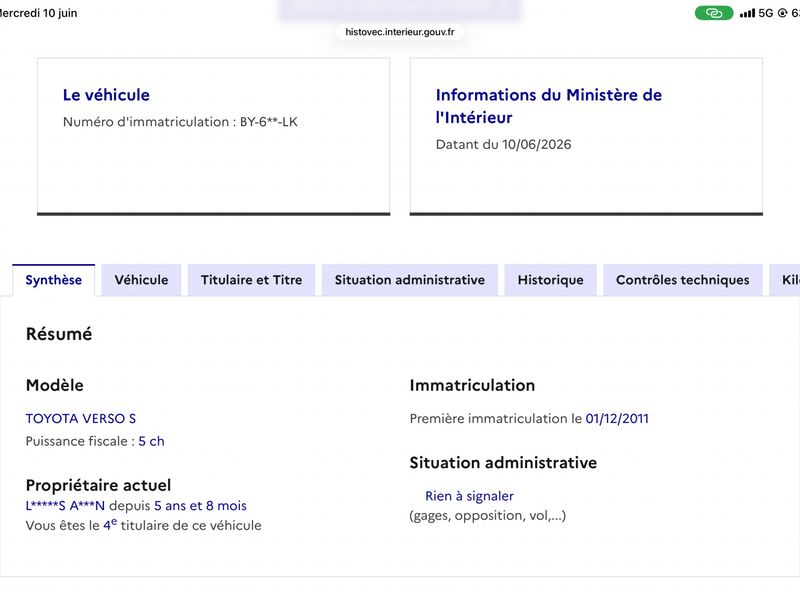Tap the histovec.interieur.gouv.fr address bar

[399, 32]
